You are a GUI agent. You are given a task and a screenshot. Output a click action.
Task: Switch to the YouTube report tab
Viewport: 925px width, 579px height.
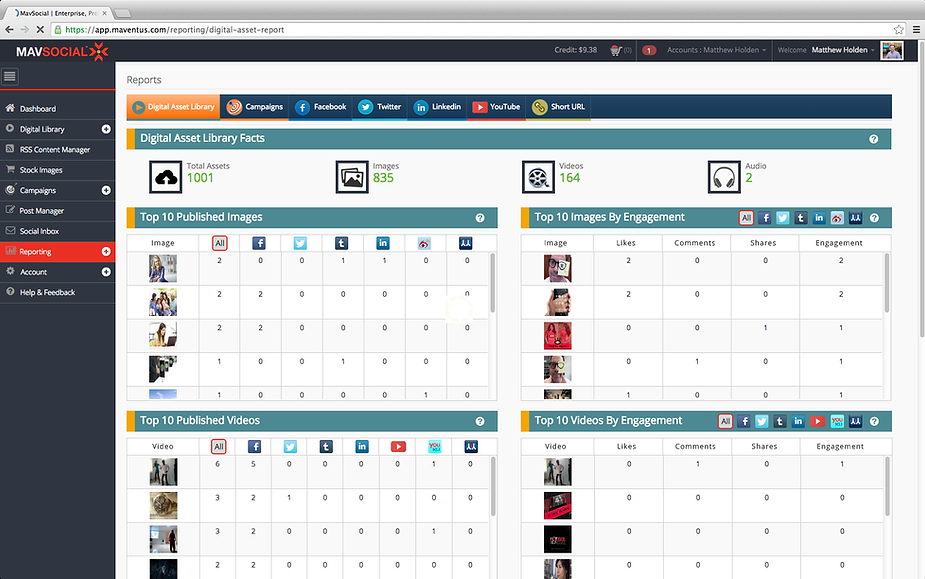pyautogui.click(x=496, y=107)
